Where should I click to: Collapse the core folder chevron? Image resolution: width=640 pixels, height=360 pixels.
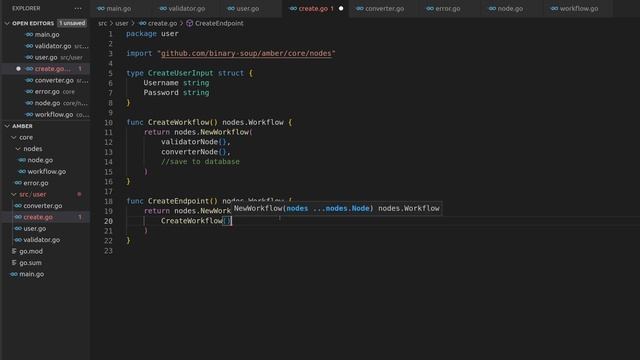tap(14, 138)
